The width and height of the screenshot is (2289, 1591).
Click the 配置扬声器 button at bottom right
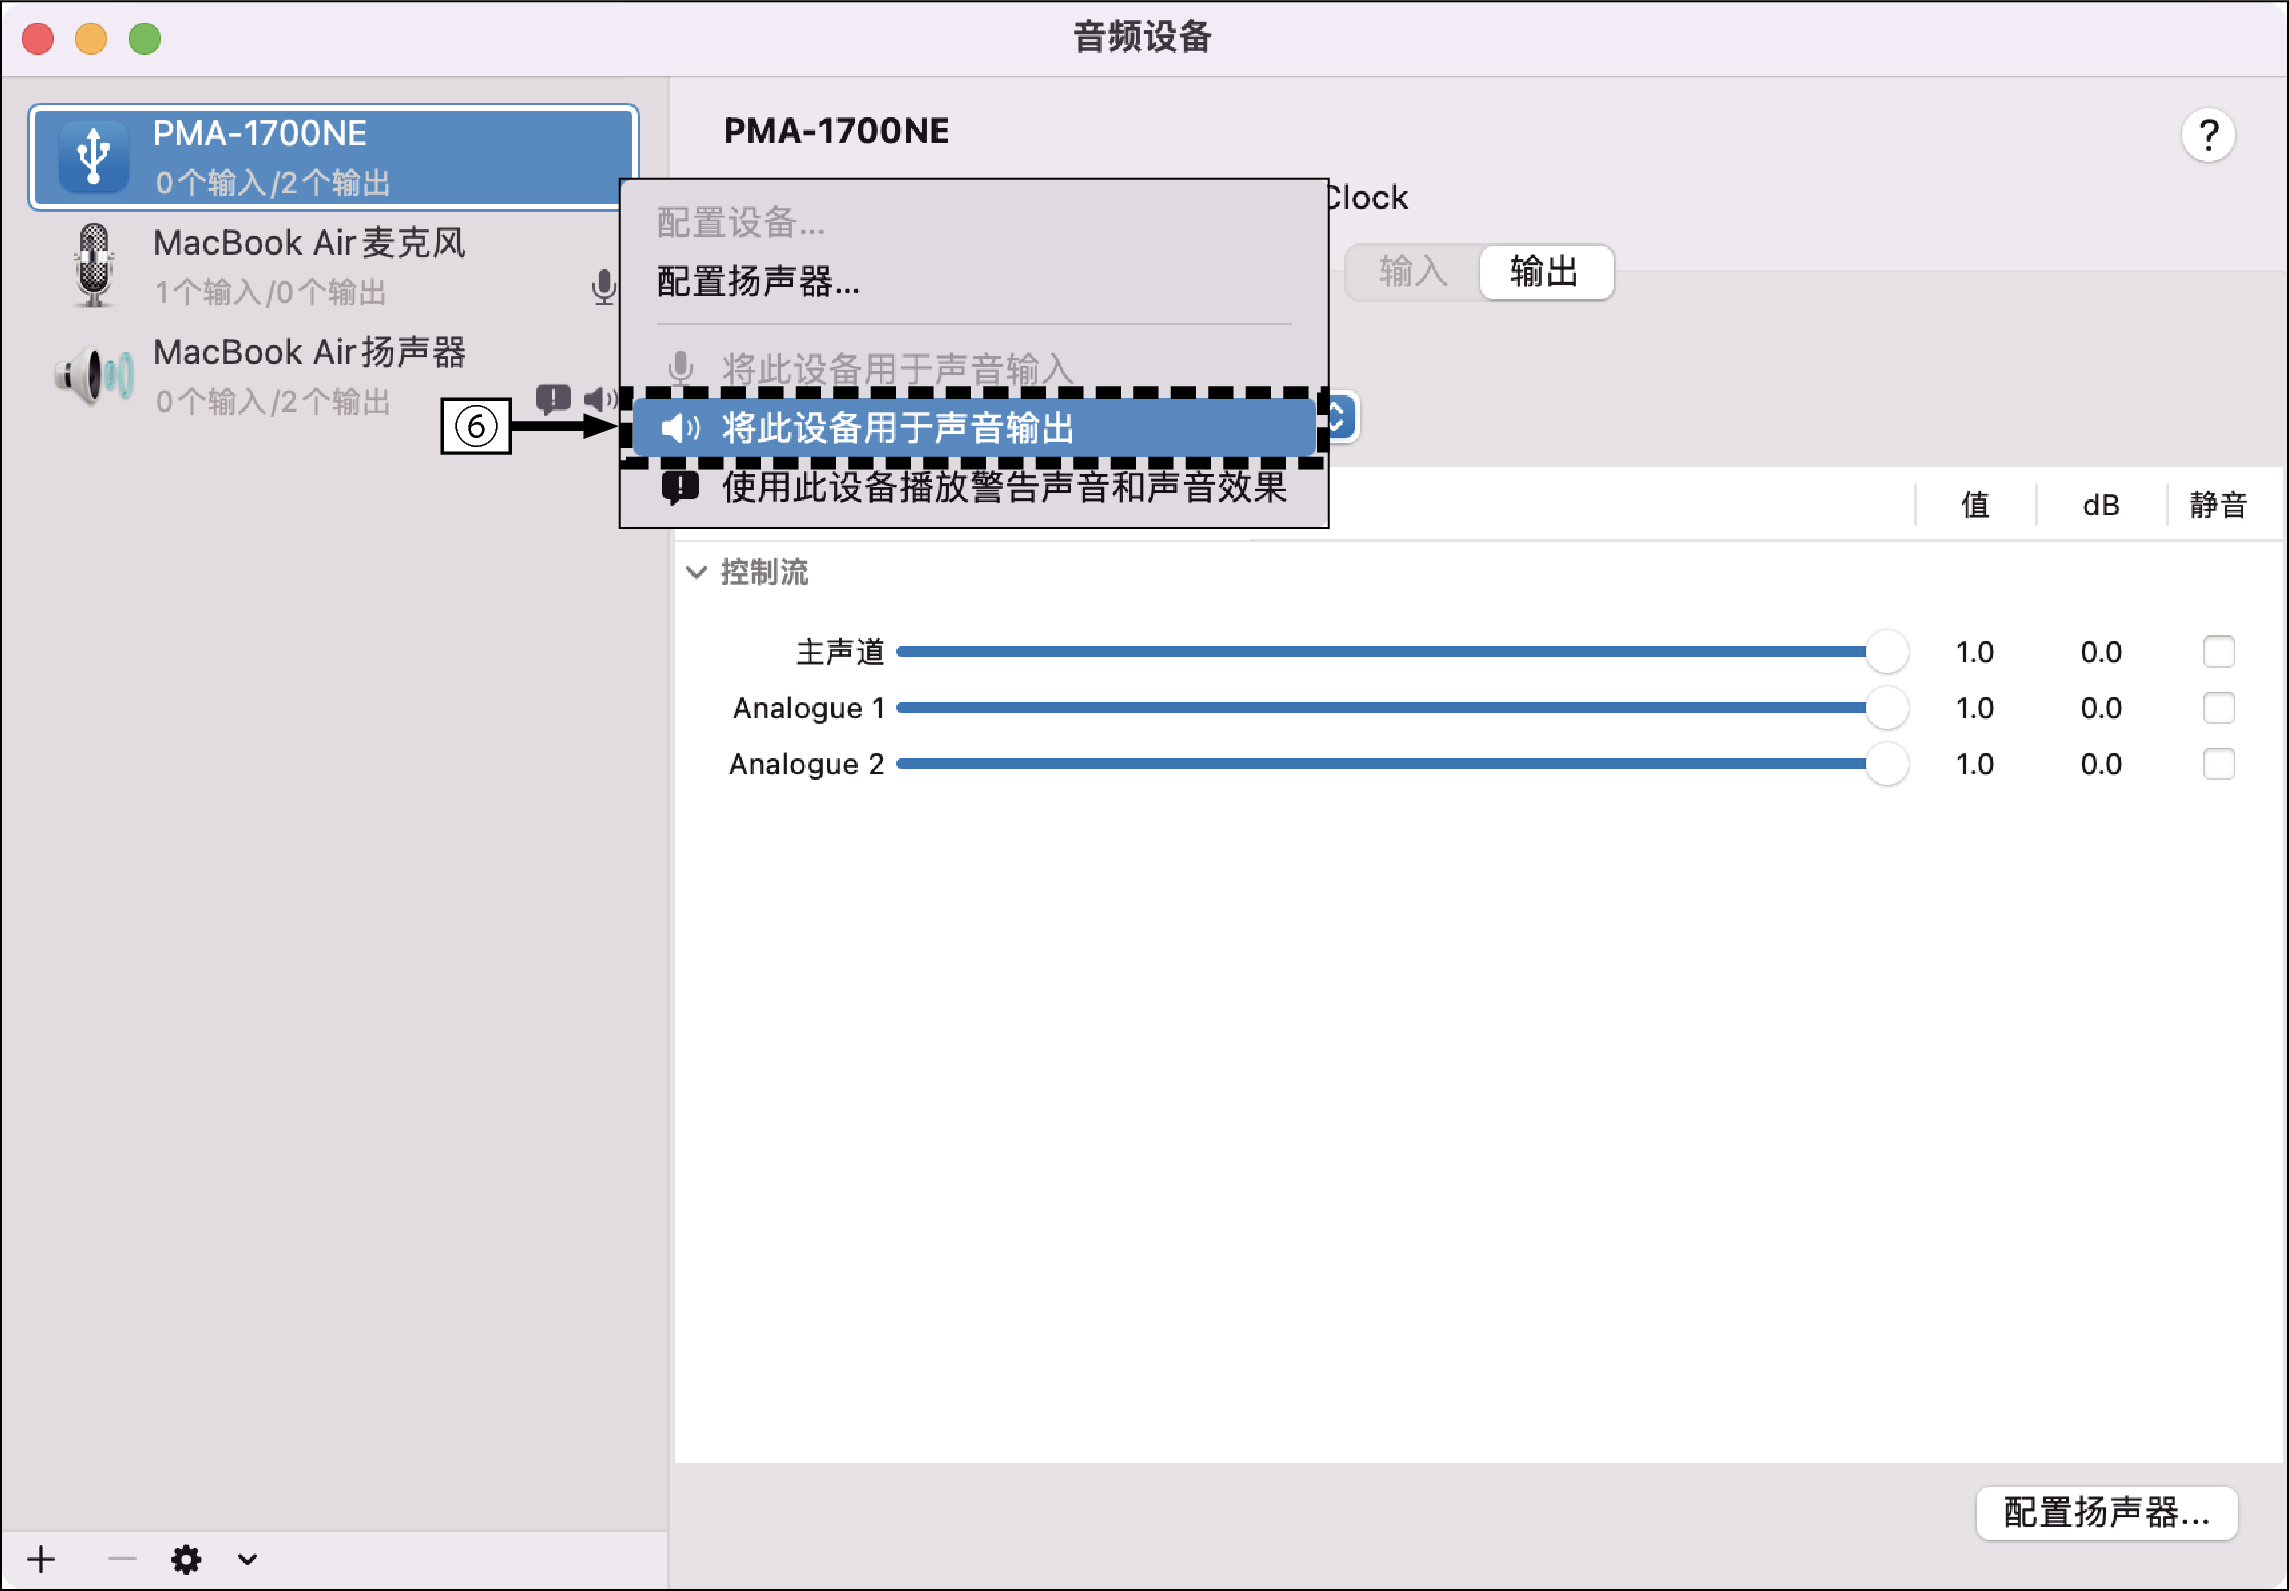click(2106, 1513)
